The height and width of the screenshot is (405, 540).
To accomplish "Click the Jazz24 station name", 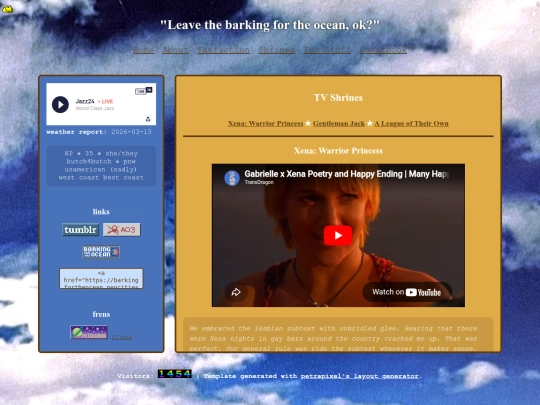I will (85, 101).
